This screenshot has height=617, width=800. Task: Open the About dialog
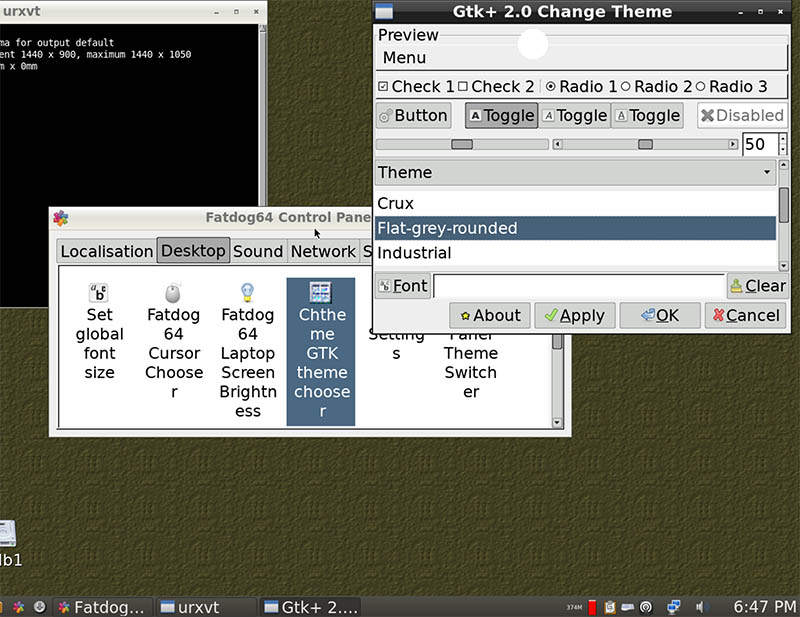(x=490, y=315)
